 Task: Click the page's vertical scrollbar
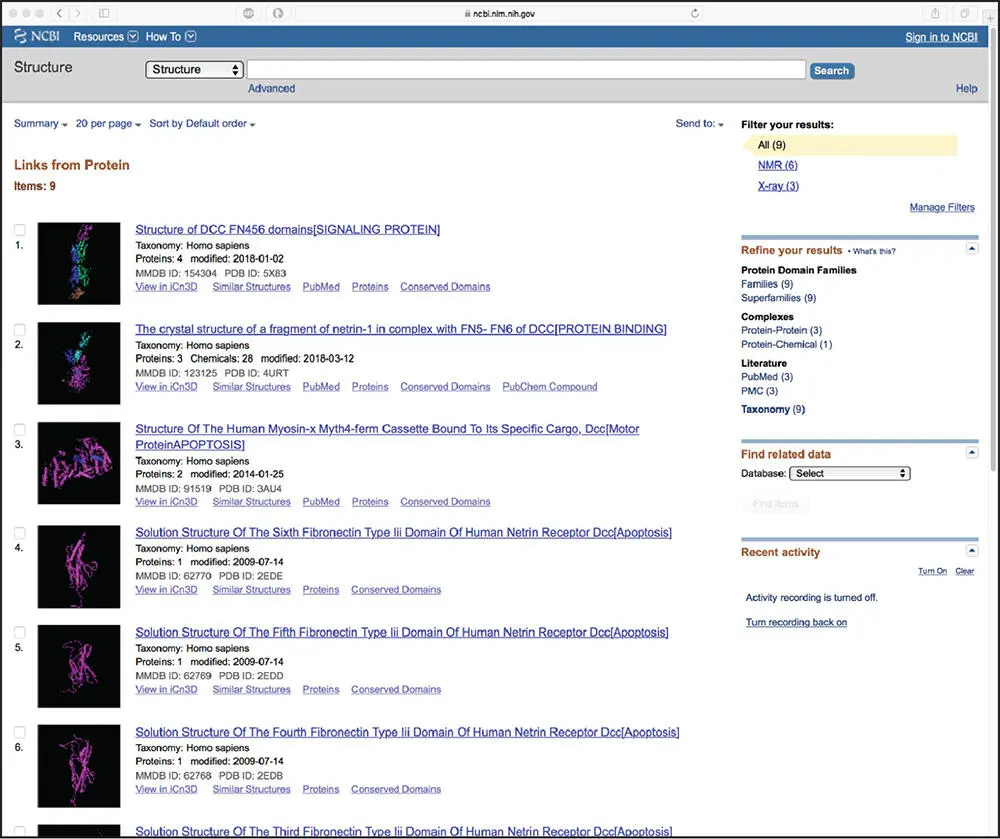[994, 255]
